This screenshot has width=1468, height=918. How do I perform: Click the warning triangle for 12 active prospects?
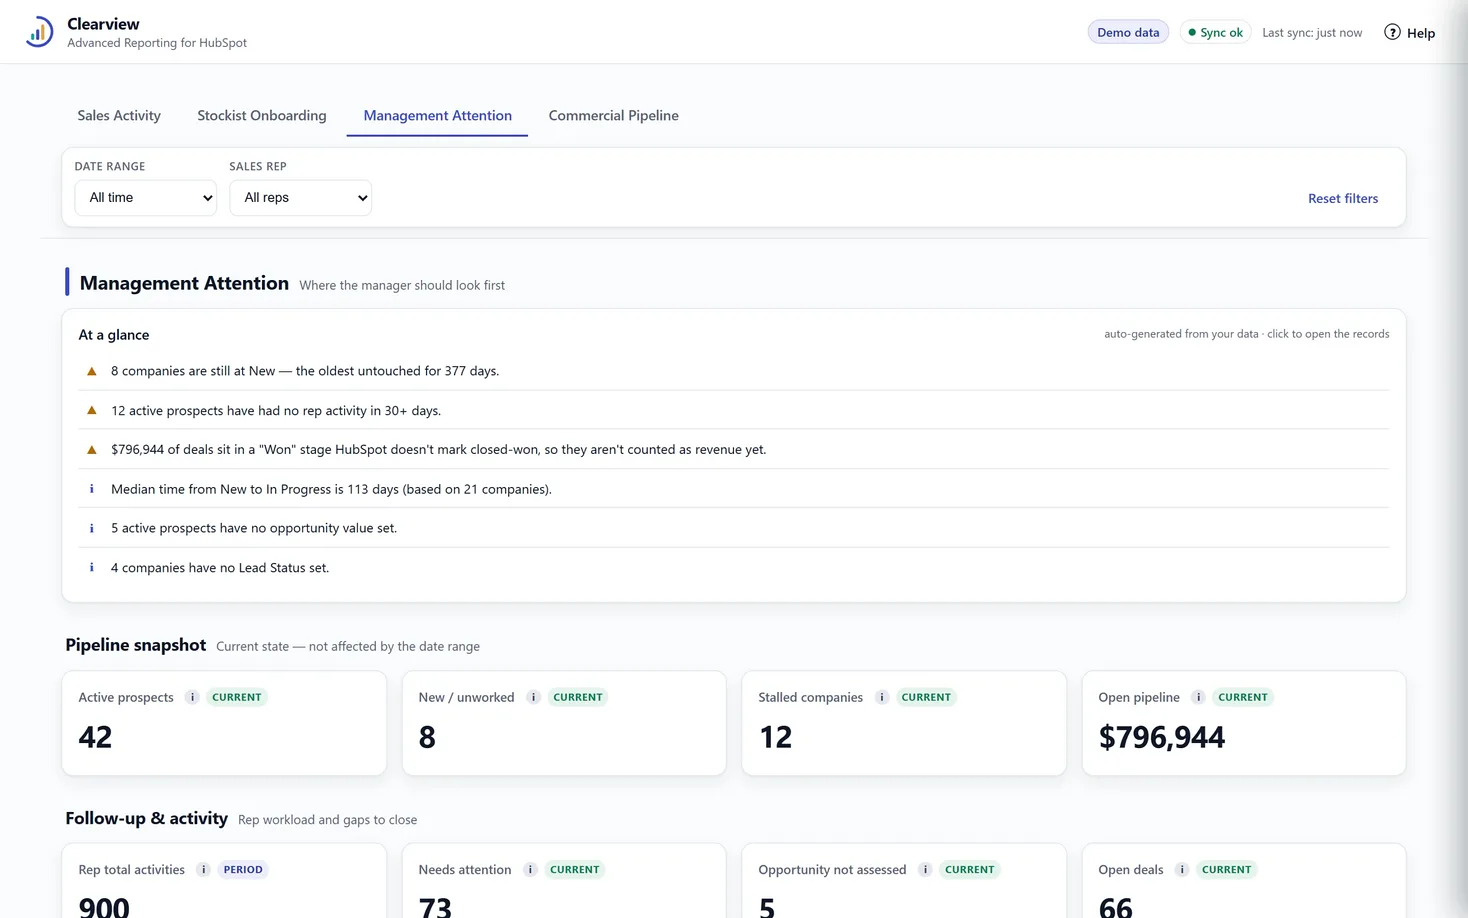[x=92, y=410]
